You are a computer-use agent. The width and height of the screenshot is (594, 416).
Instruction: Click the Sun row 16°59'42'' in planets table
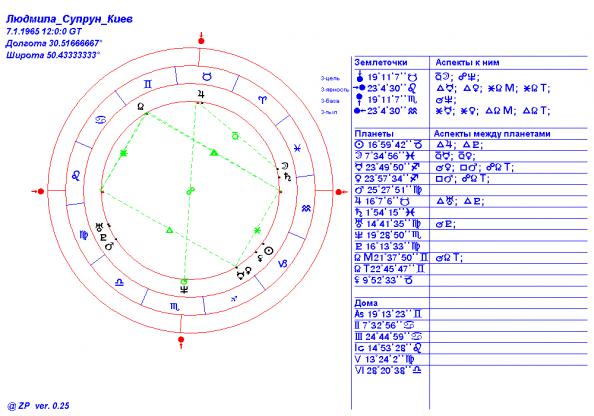(x=389, y=145)
